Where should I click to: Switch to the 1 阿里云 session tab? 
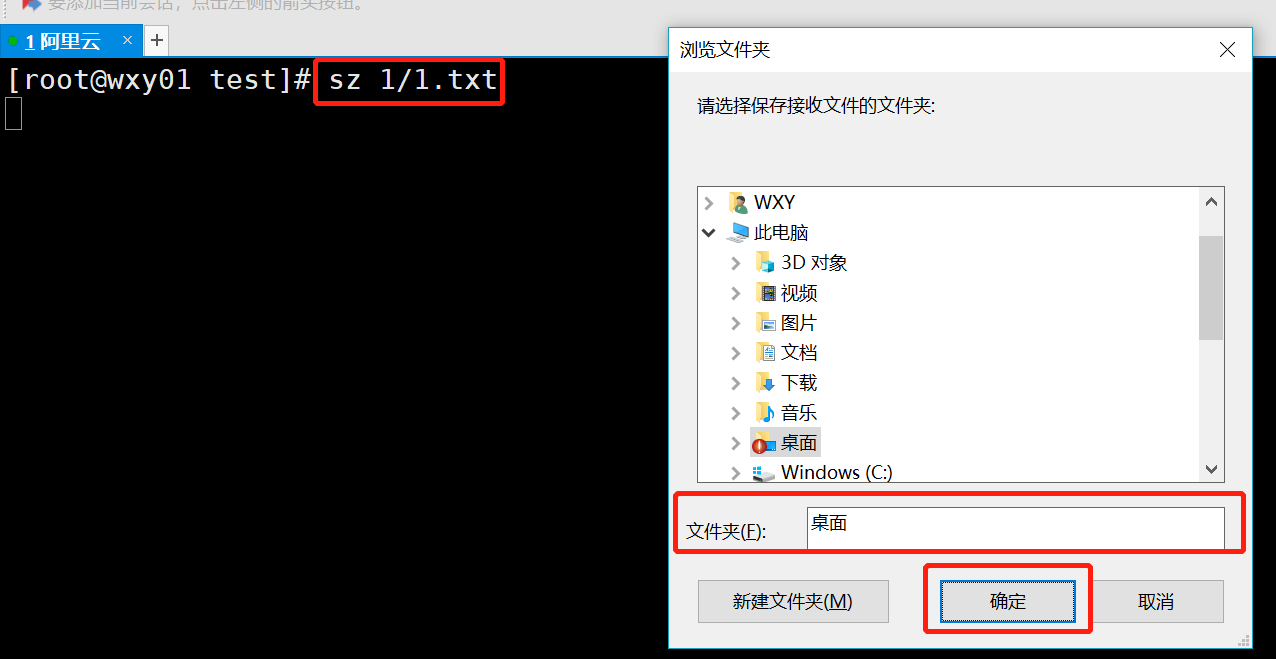62,41
